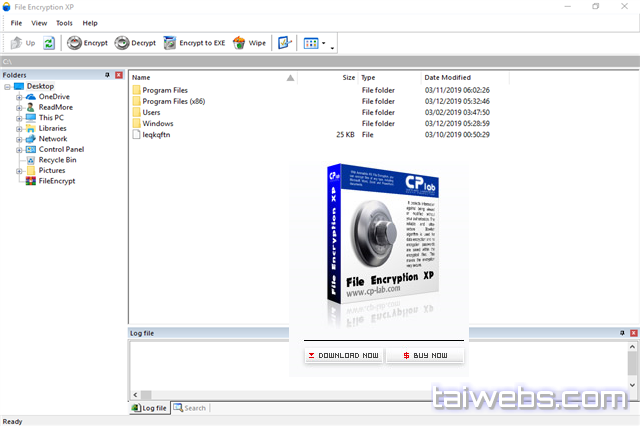Sort files by Date Modified column
Screen dimensions: 640x426
click(x=447, y=77)
